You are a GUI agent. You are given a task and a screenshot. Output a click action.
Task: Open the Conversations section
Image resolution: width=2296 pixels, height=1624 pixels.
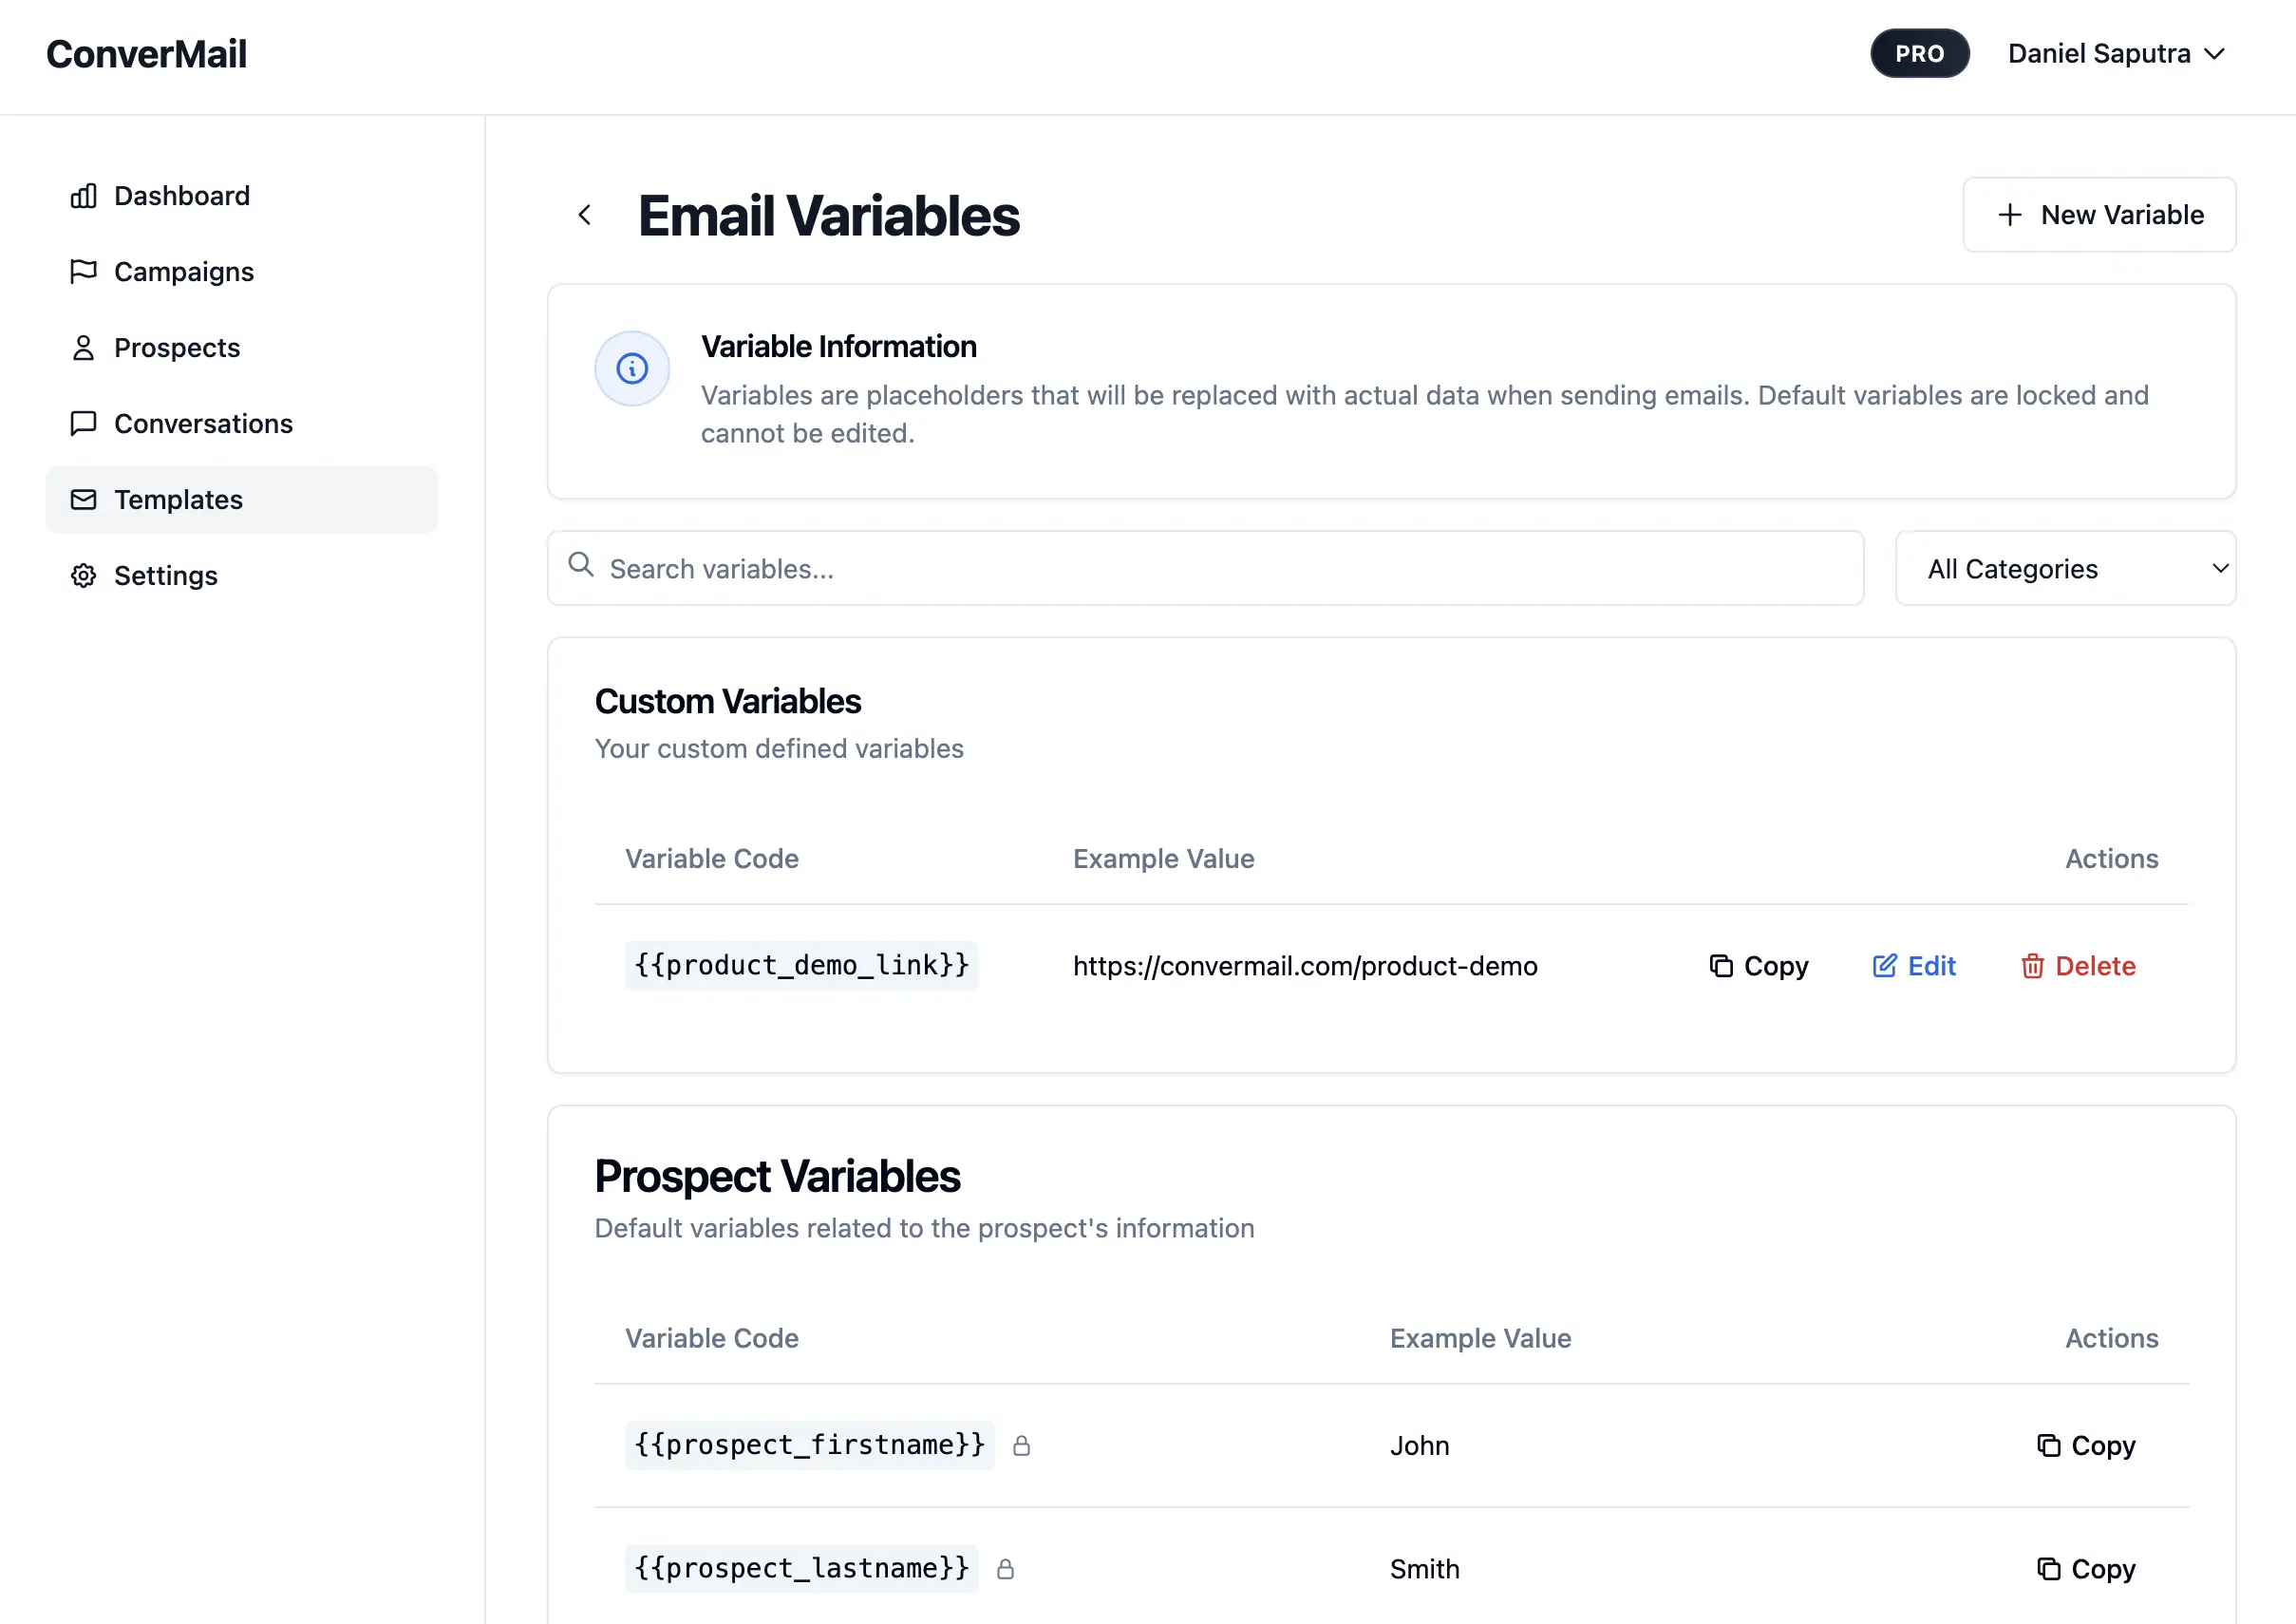pos(202,424)
